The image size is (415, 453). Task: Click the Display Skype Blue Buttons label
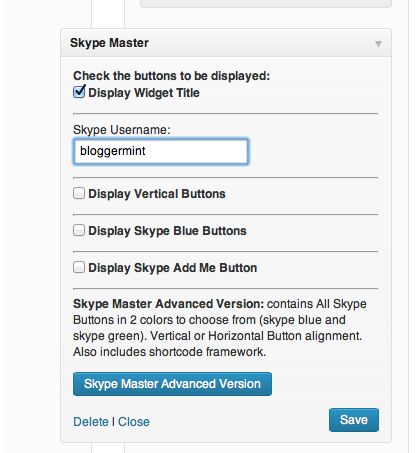click(x=167, y=231)
